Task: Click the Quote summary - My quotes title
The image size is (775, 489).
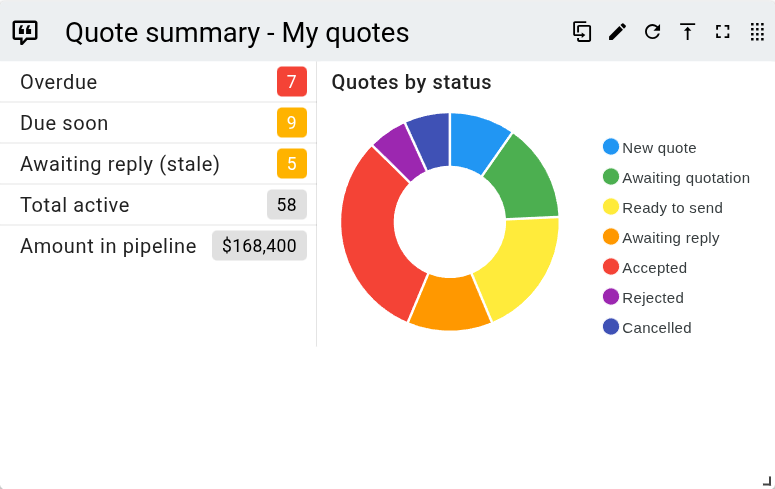Action: pos(237,33)
